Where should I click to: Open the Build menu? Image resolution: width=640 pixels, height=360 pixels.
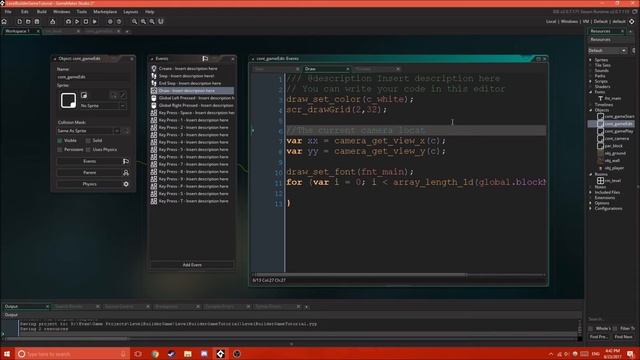coord(42,12)
